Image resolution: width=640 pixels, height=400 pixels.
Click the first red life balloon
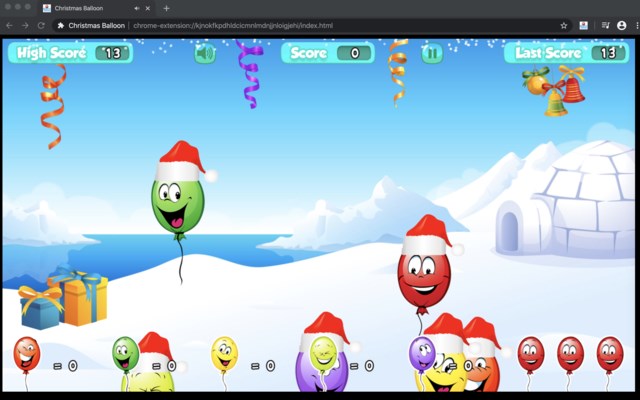tap(531, 354)
